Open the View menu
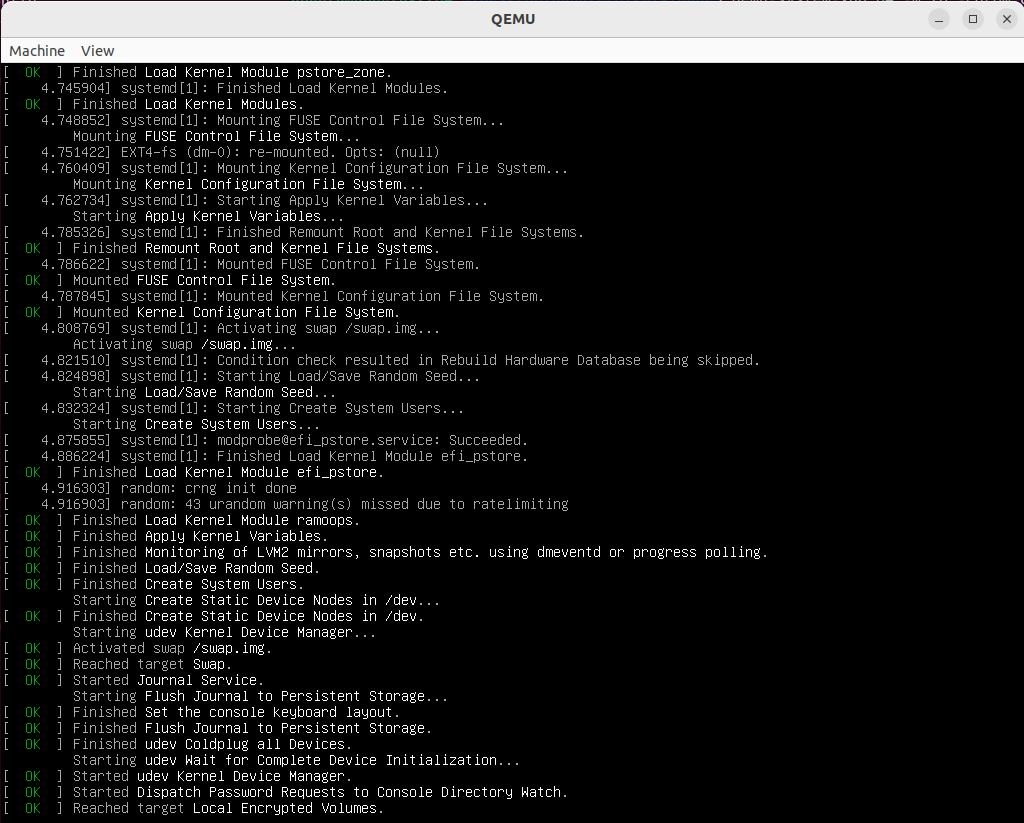The image size is (1024, 823). click(x=98, y=51)
